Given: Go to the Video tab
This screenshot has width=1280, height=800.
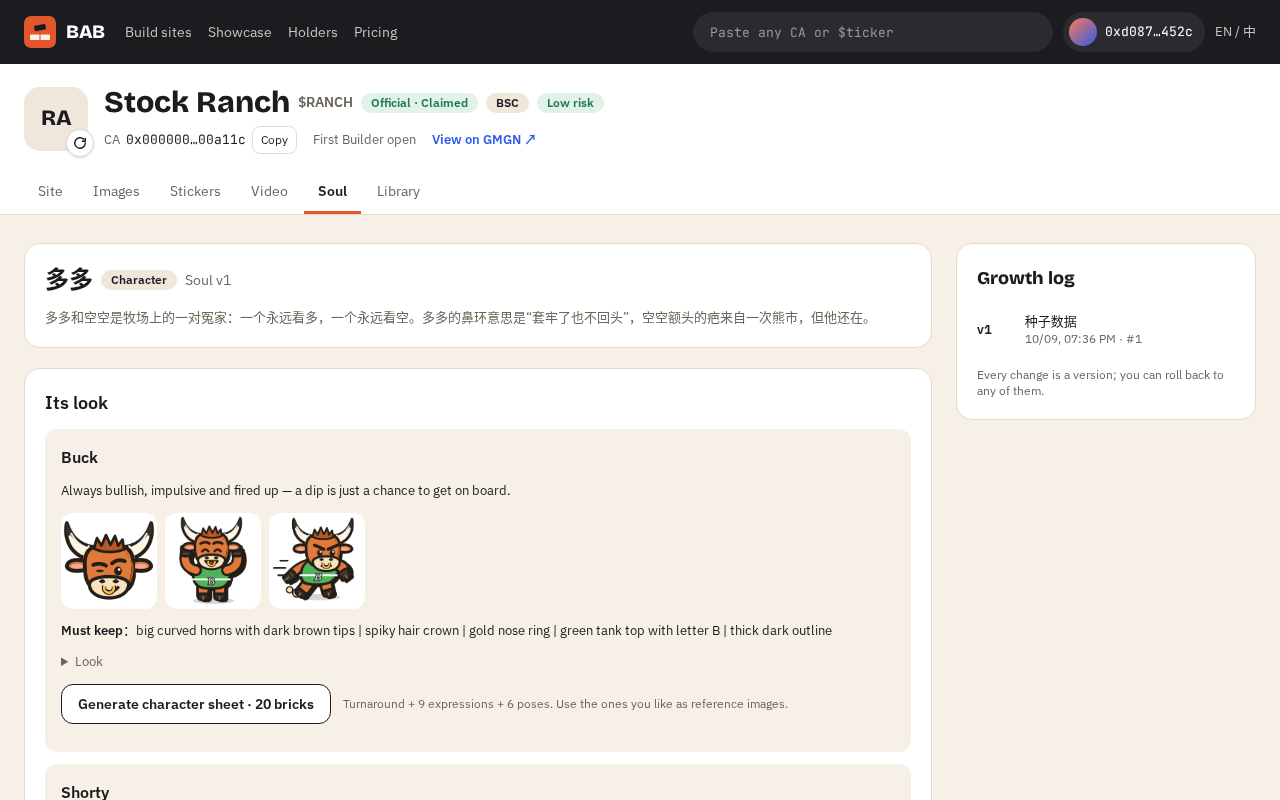Looking at the screenshot, I should click(269, 191).
